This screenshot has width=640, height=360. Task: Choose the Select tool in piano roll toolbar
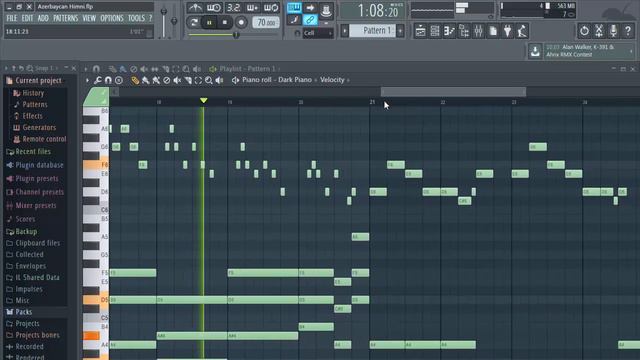pyautogui.click(x=198, y=80)
